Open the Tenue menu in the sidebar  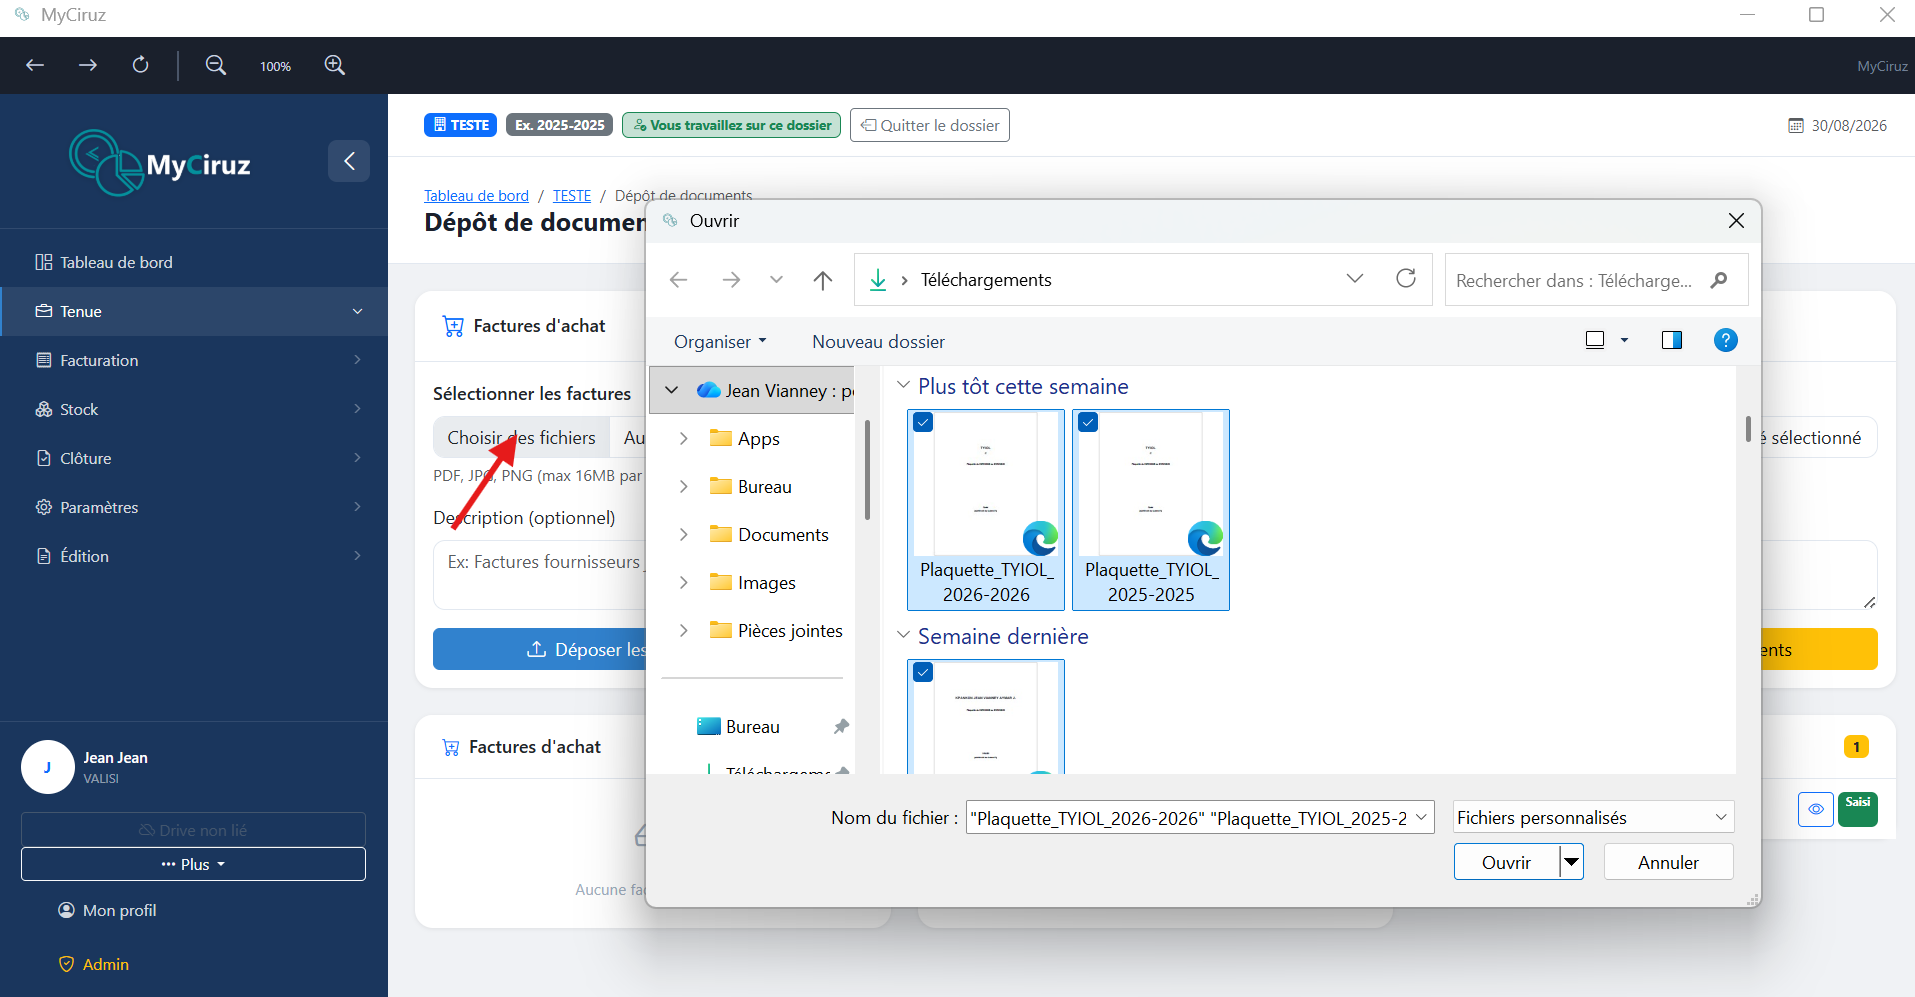tap(194, 311)
